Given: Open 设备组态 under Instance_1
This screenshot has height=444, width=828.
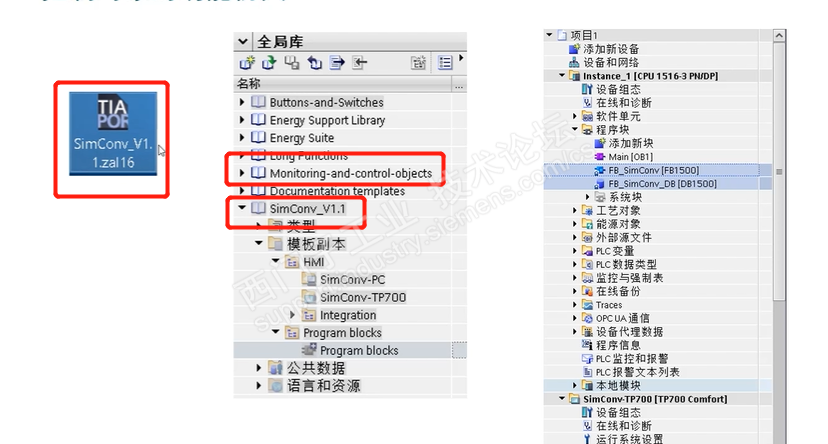Looking at the screenshot, I should pos(618,89).
